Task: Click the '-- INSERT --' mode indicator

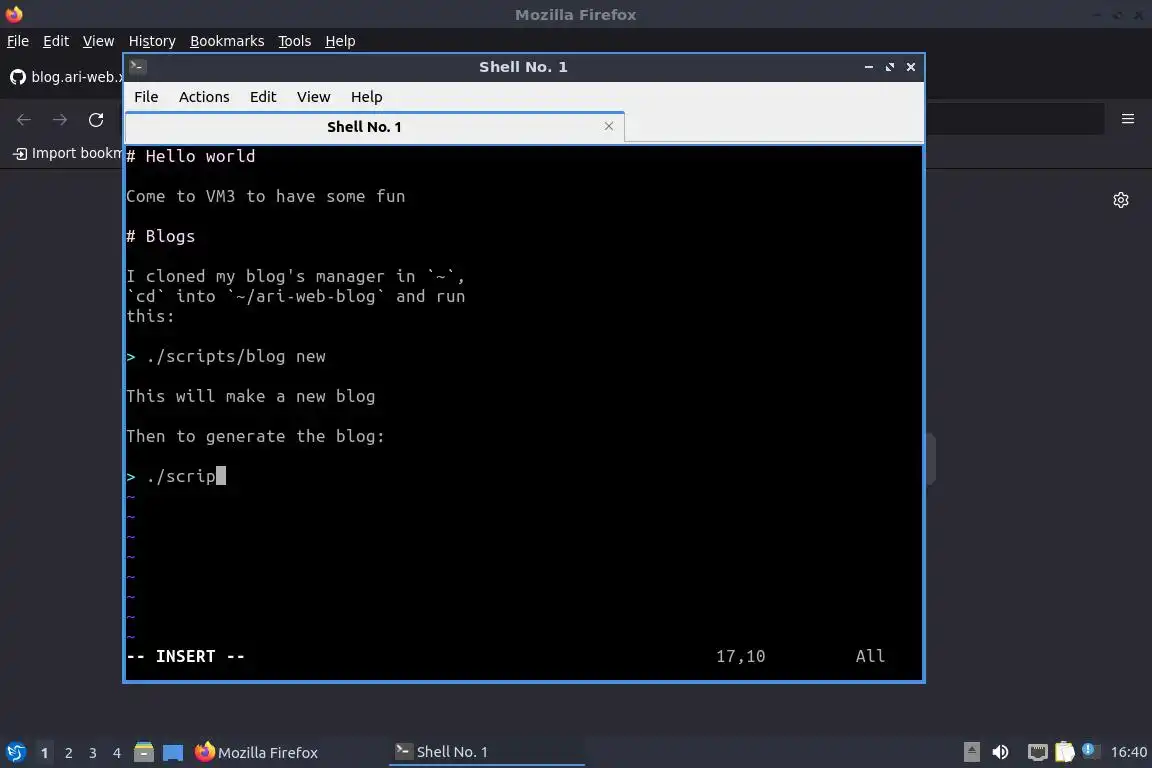Action: coord(186,656)
